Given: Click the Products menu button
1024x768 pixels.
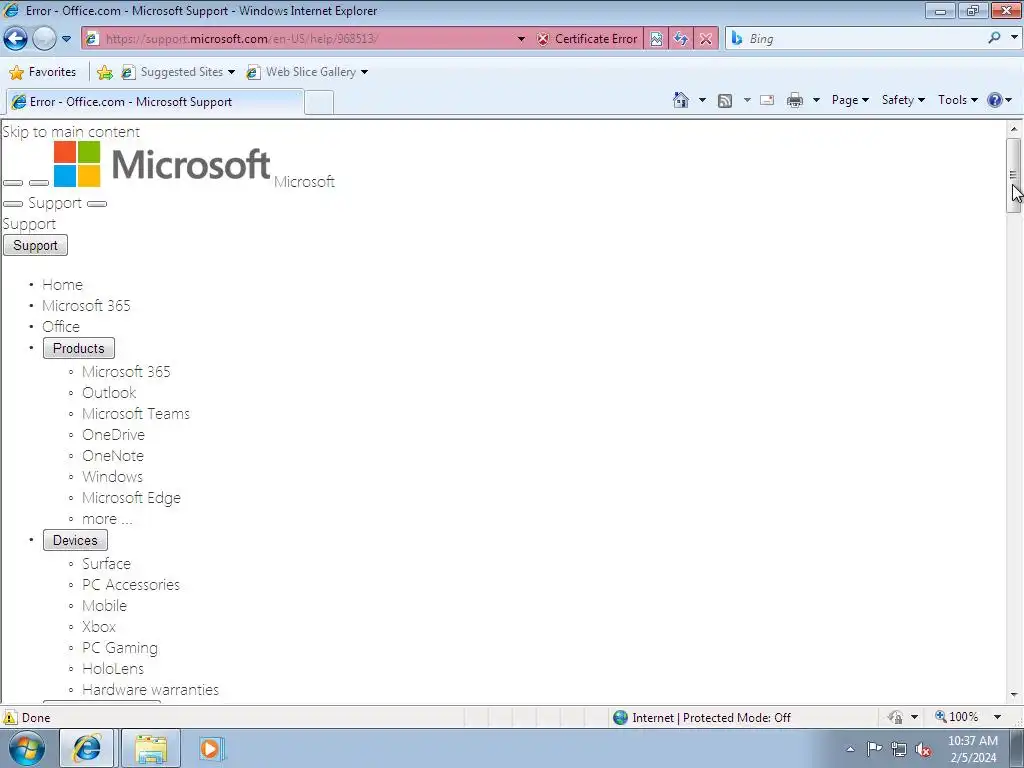Looking at the screenshot, I should pyautogui.click(x=78, y=348).
